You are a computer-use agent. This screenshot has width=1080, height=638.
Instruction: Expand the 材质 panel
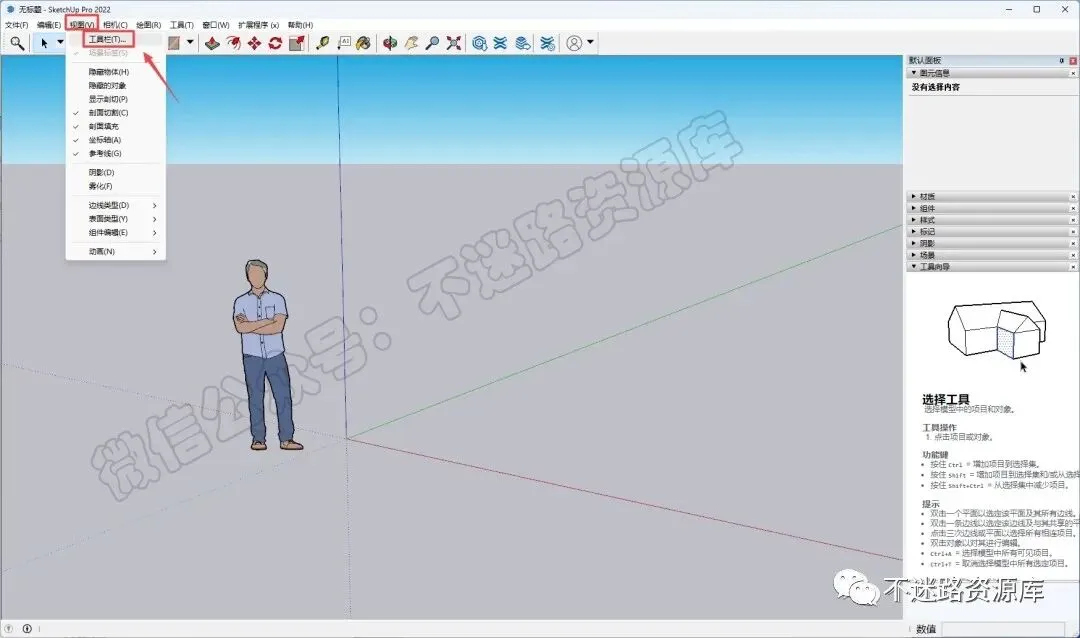tap(914, 196)
